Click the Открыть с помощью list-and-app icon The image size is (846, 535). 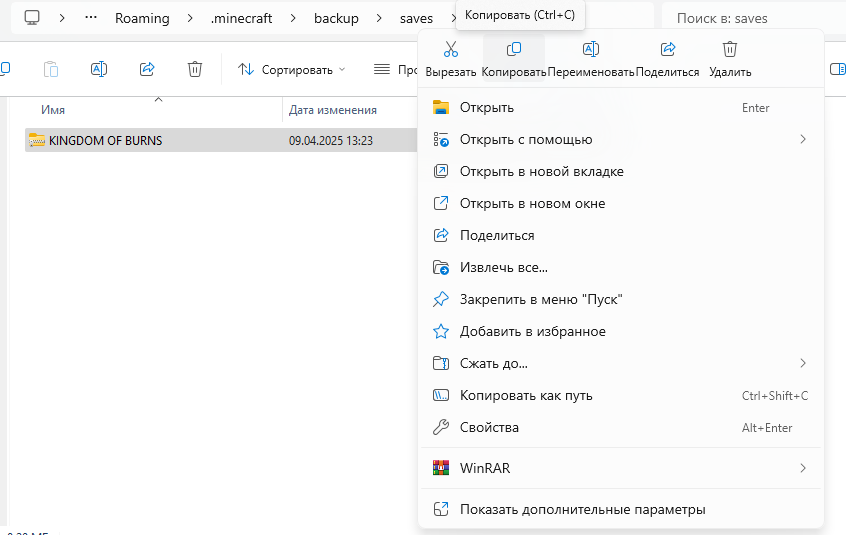pos(441,139)
